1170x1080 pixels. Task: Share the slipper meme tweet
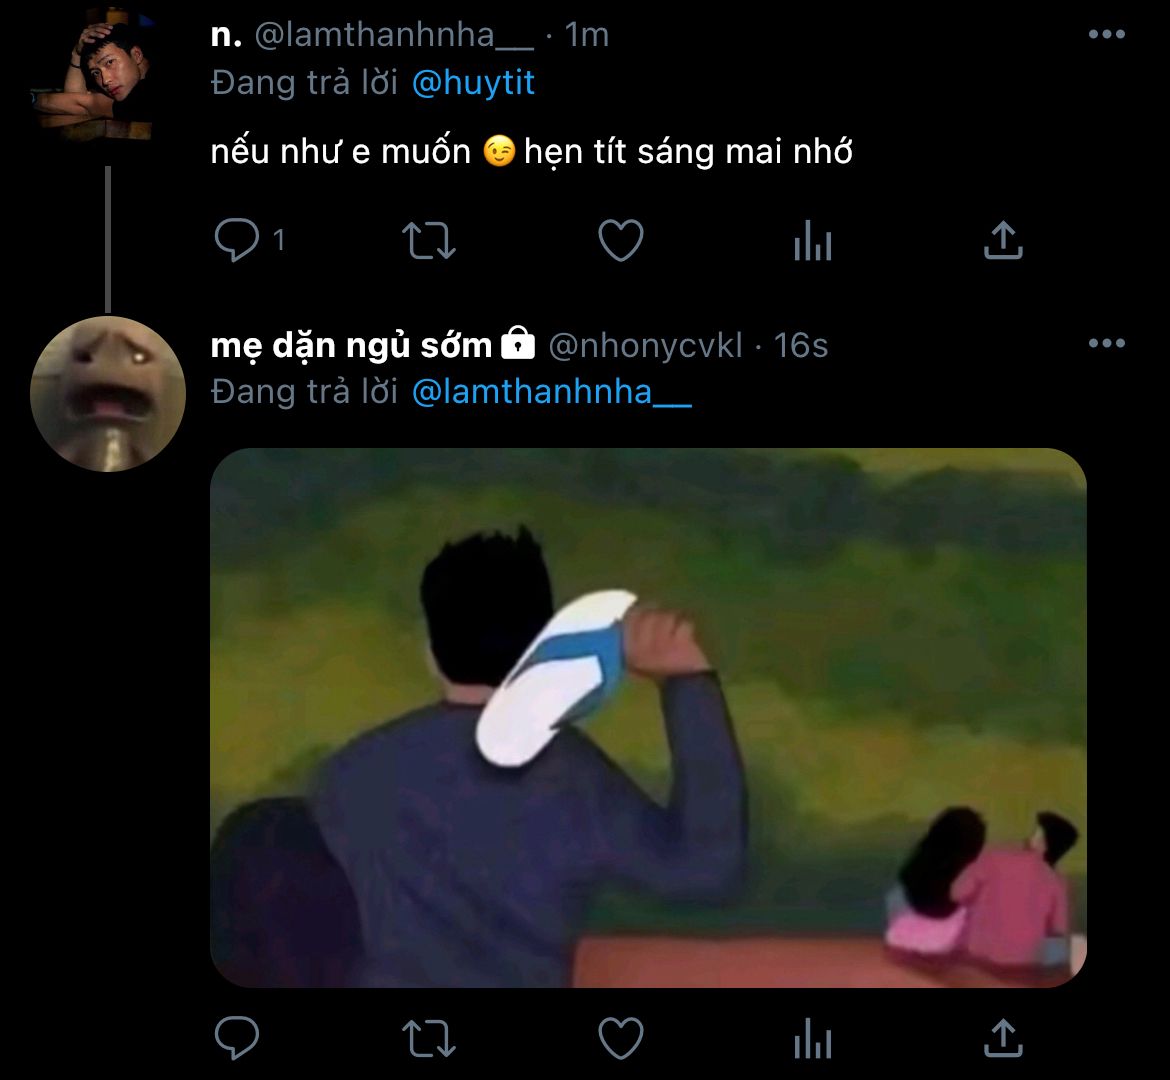coord(1003,1039)
